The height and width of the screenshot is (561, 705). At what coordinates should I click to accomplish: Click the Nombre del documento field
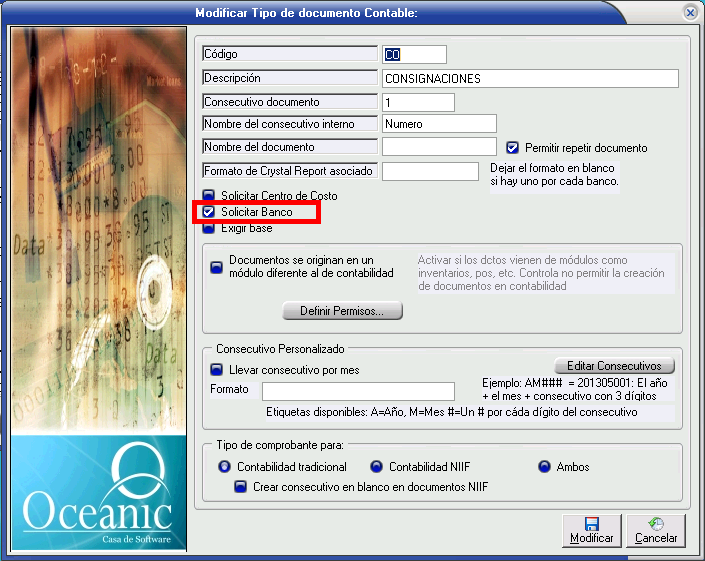click(x=439, y=147)
